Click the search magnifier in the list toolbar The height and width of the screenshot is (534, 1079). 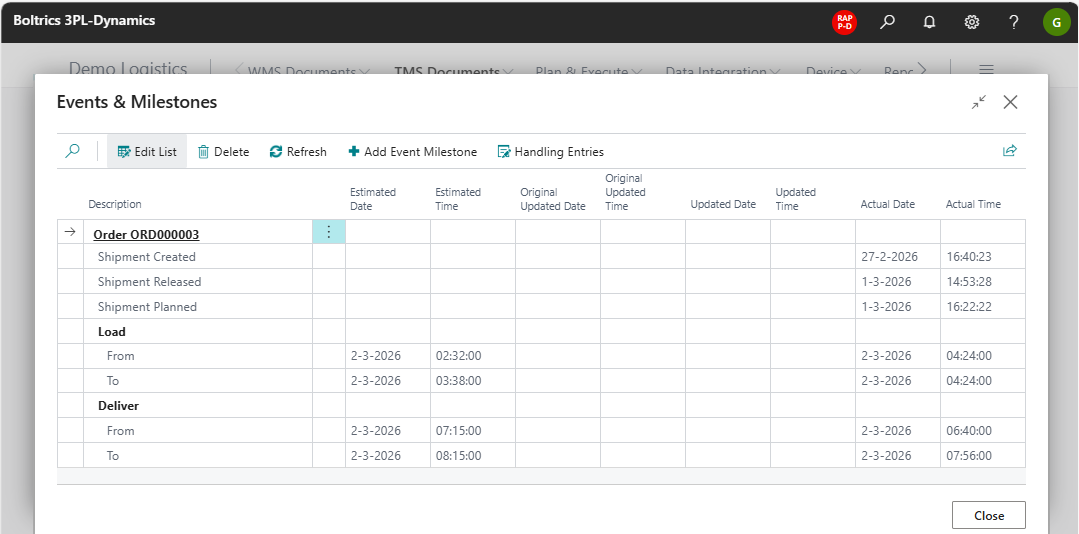72,151
